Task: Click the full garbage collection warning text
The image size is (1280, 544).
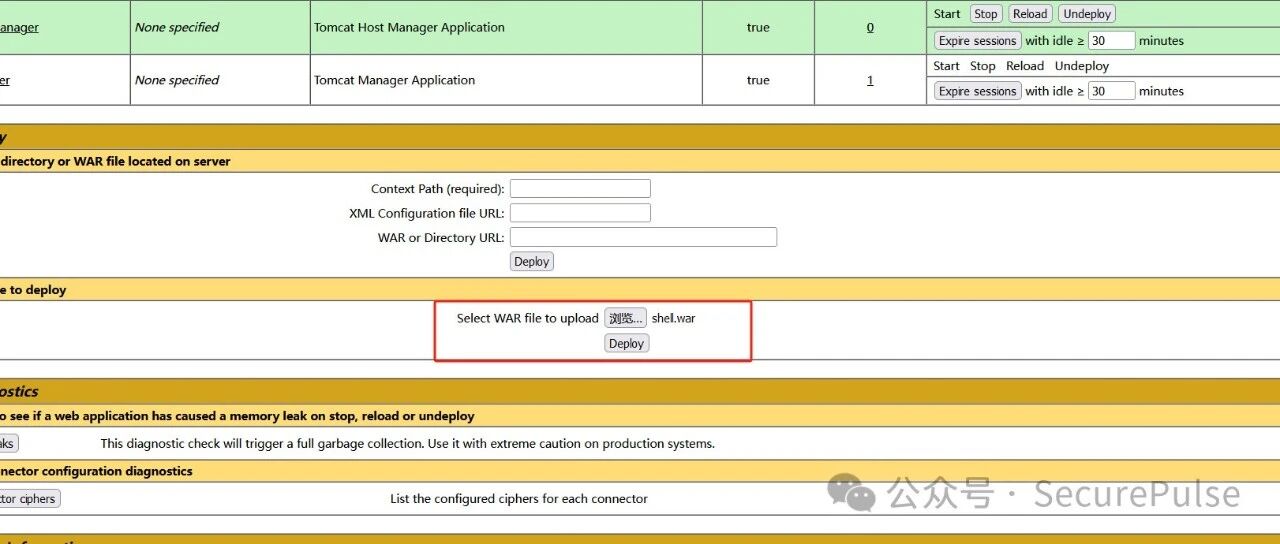Action: click(407, 443)
